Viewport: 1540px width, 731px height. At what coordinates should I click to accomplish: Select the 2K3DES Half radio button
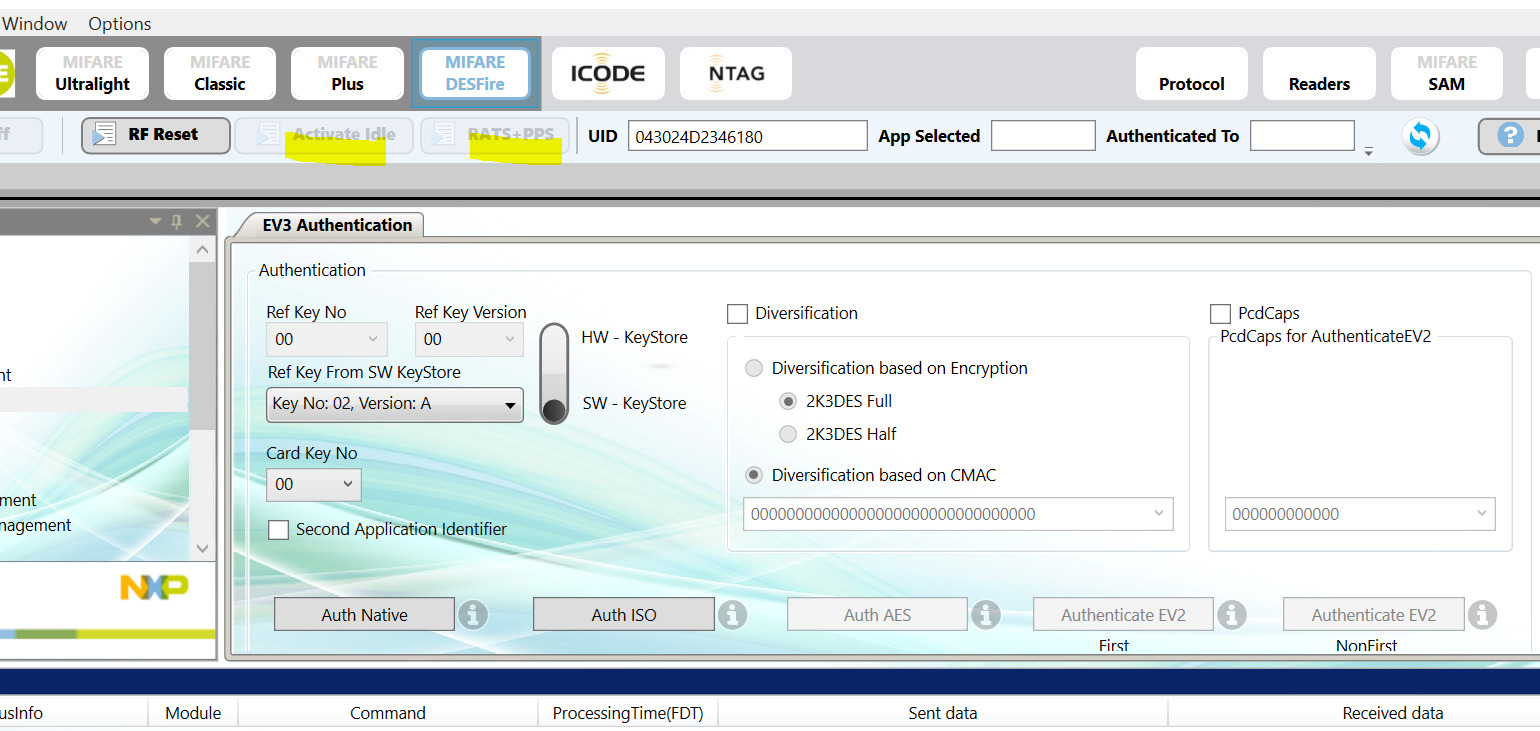point(788,434)
